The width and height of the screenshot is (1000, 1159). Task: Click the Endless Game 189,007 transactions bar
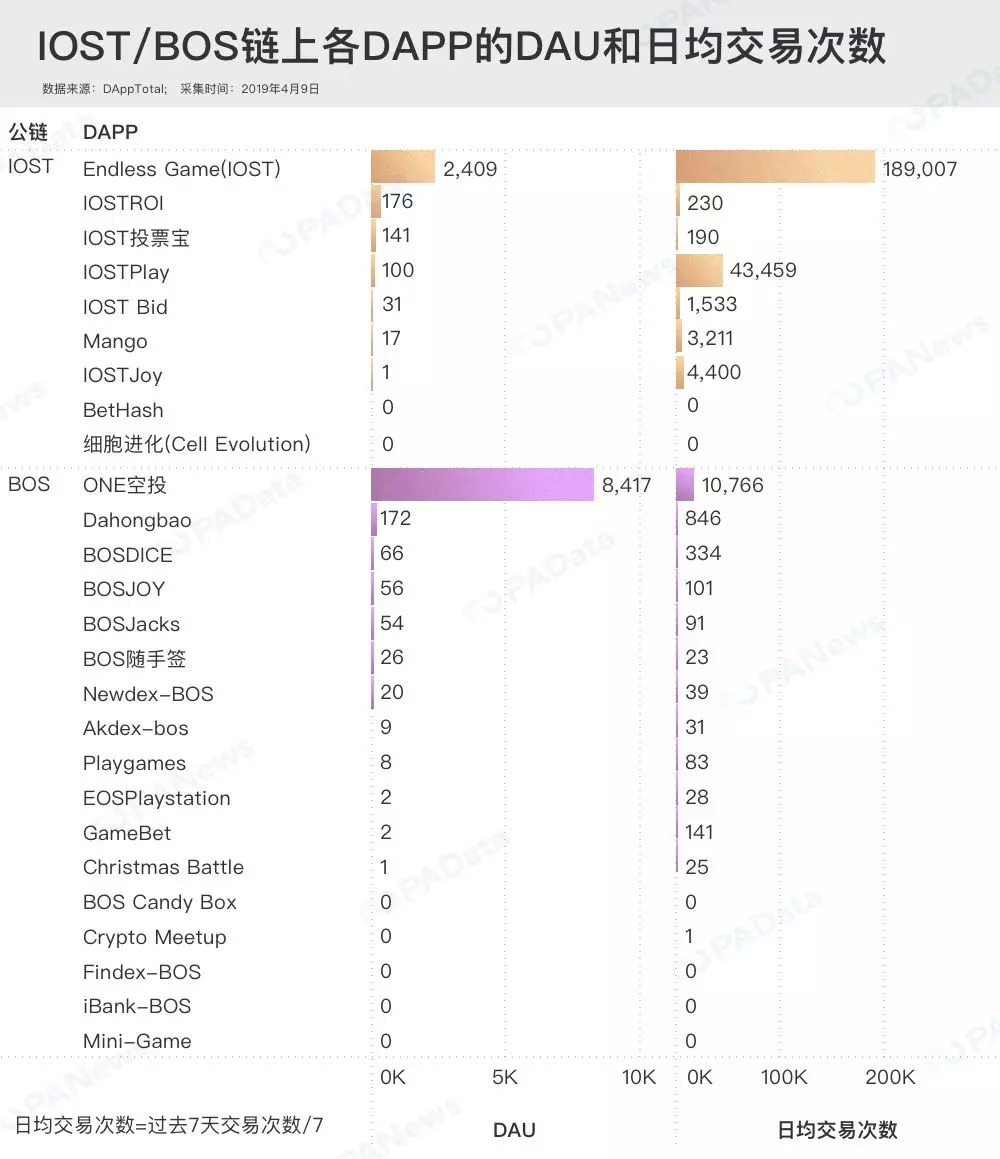tap(775, 167)
